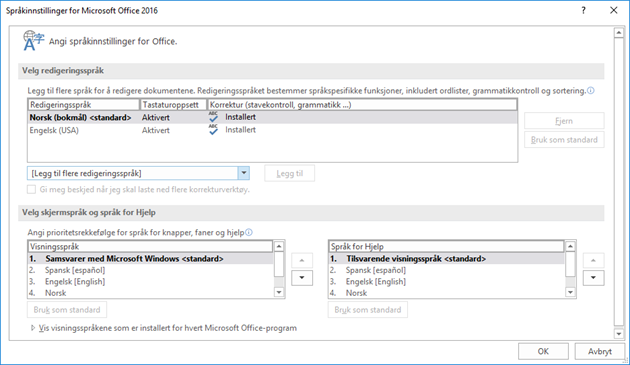Click spellcheck icon in Engelsk (USA) row
The width and height of the screenshot is (630, 365).
[213, 129]
